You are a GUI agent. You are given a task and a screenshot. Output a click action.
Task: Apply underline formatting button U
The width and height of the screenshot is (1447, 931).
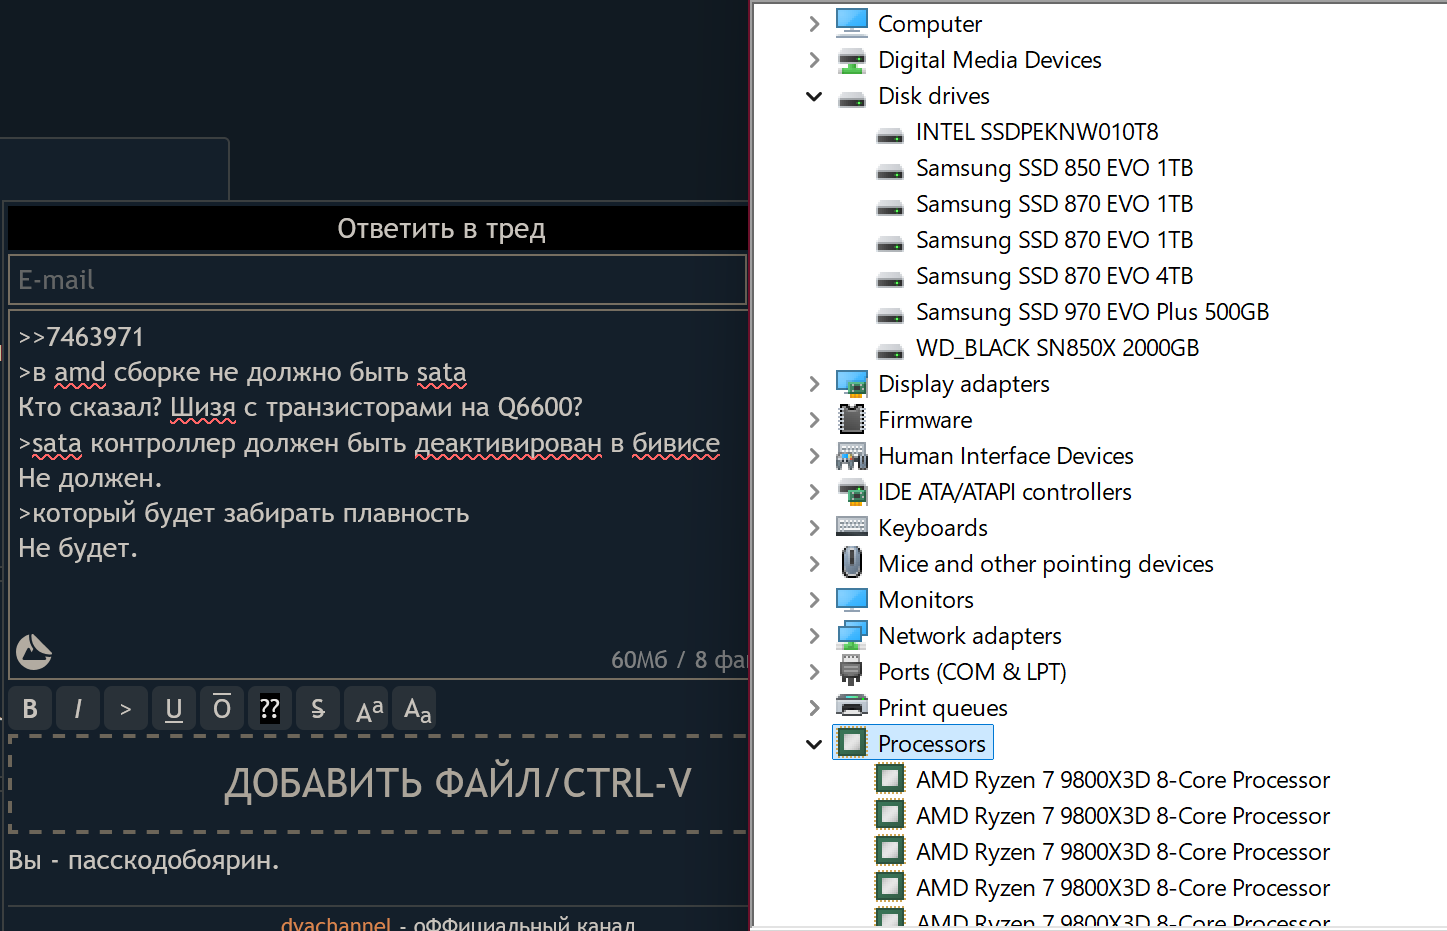pyautogui.click(x=174, y=709)
